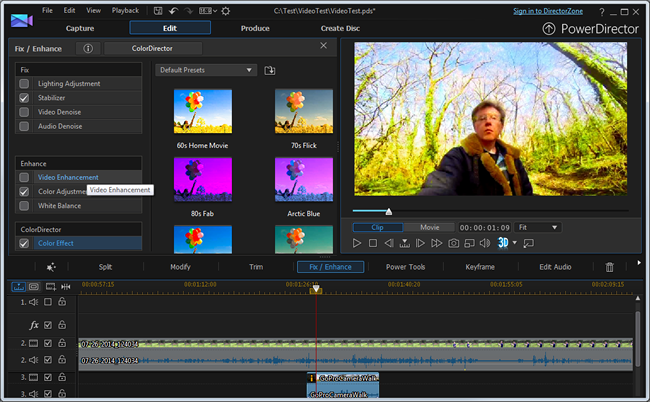Image resolution: width=650 pixels, height=402 pixels.
Task: Redo the last undone action
Action: [x=189, y=11]
